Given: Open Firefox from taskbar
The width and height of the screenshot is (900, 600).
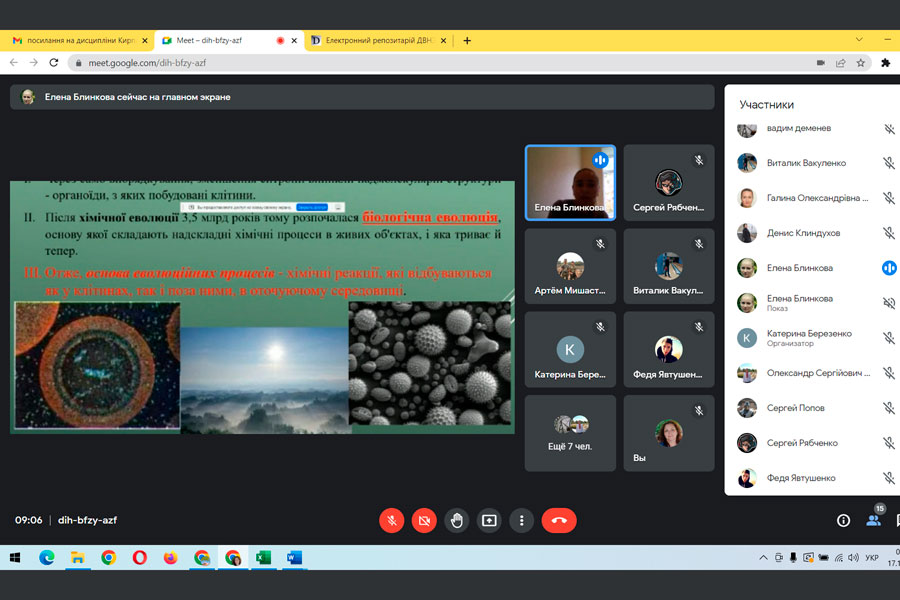Looking at the screenshot, I should tap(170, 558).
